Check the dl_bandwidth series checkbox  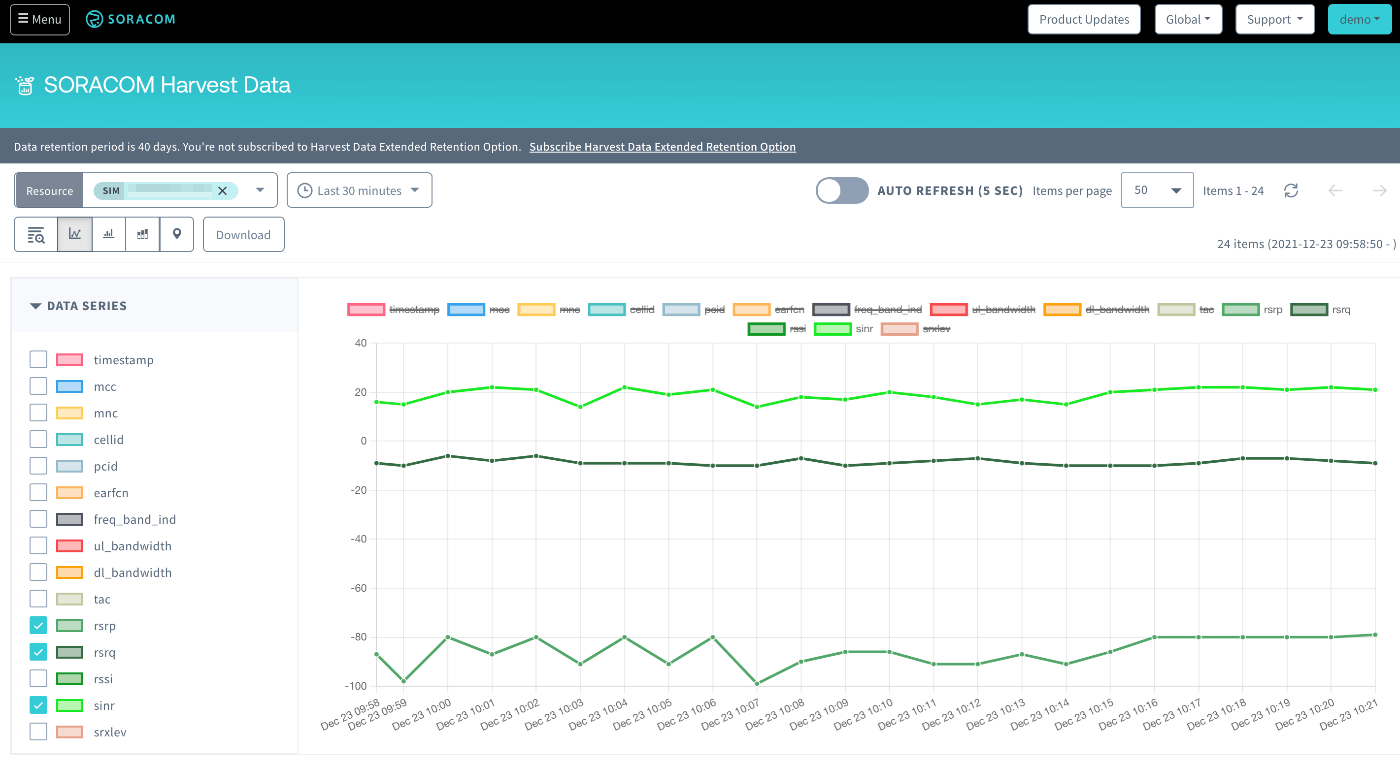pyautogui.click(x=38, y=572)
